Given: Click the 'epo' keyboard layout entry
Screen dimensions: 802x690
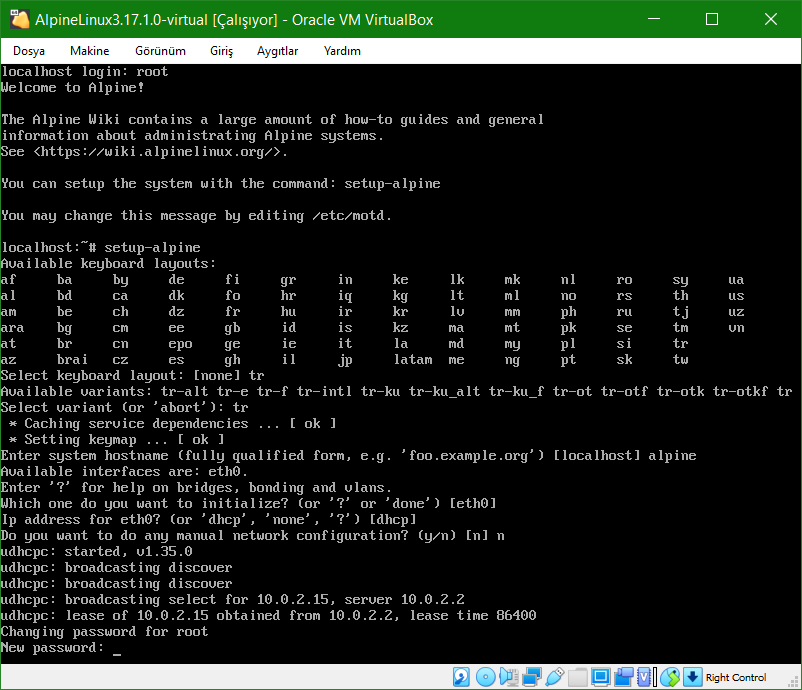Looking at the screenshot, I should click(x=181, y=344).
